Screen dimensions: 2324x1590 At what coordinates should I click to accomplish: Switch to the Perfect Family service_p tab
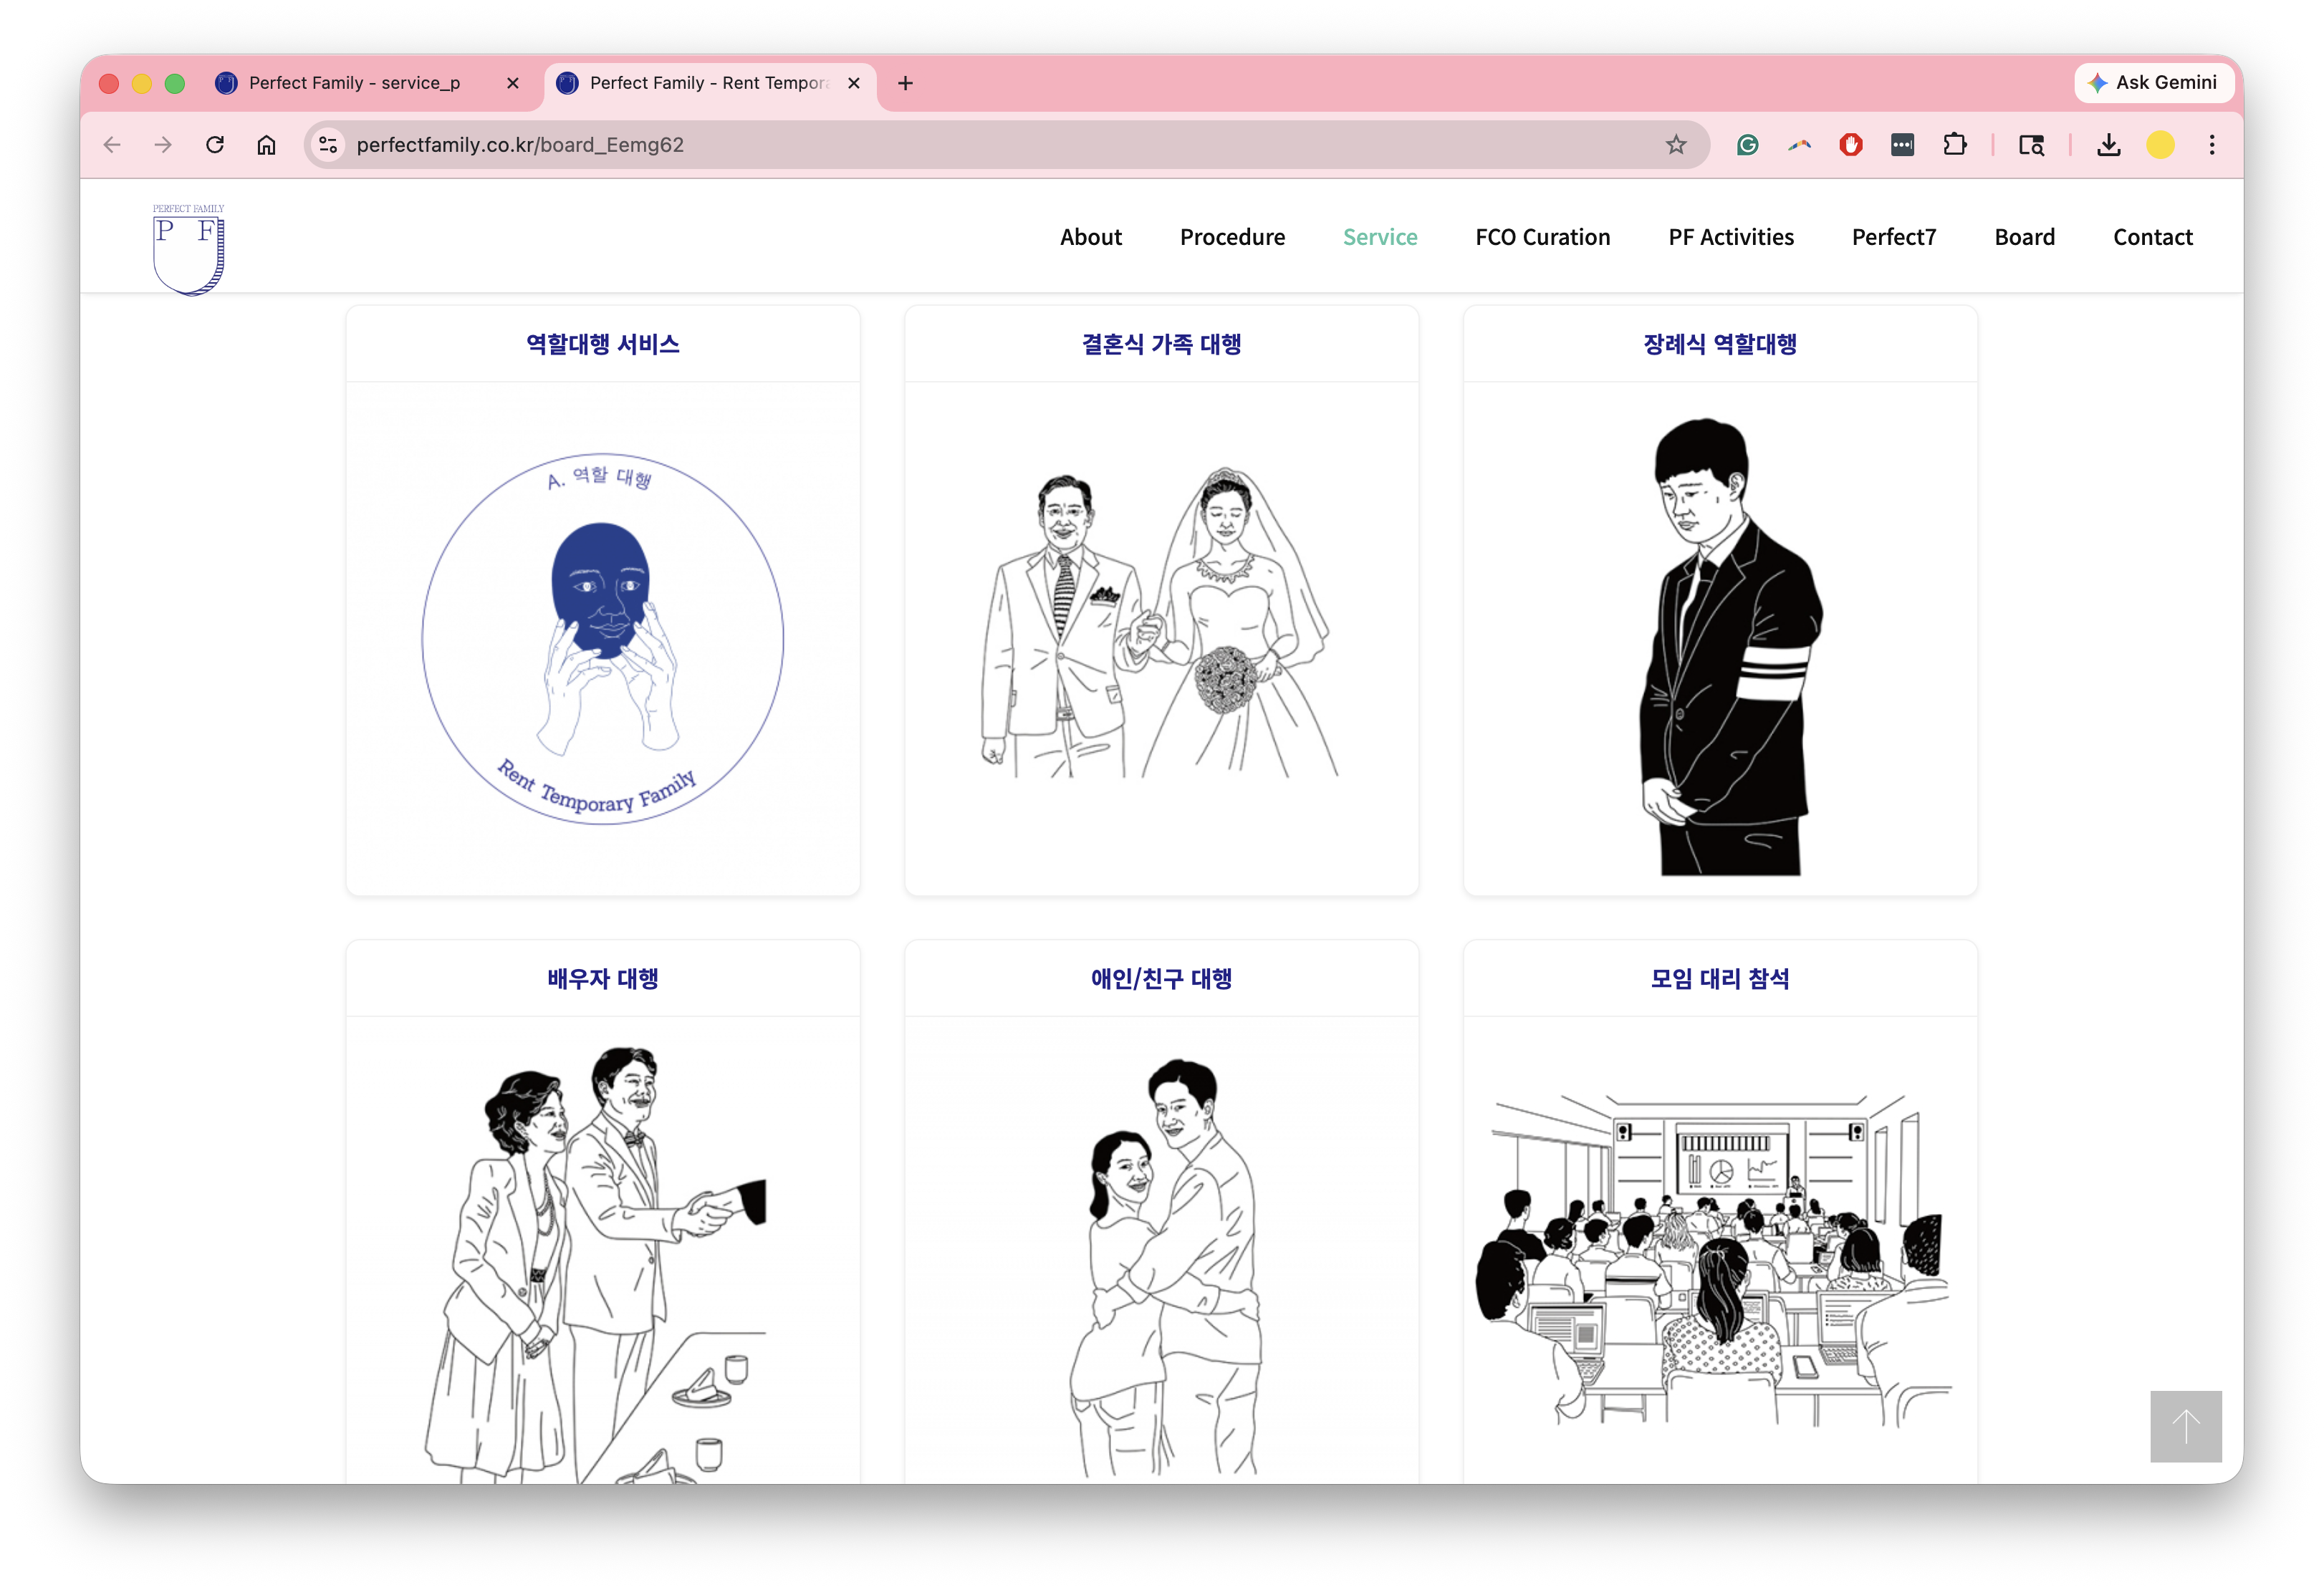click(355, 83)
